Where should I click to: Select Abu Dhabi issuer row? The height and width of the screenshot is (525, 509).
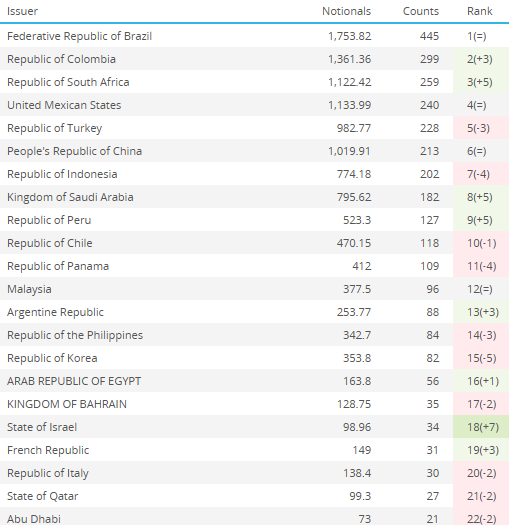click(254, 516)
